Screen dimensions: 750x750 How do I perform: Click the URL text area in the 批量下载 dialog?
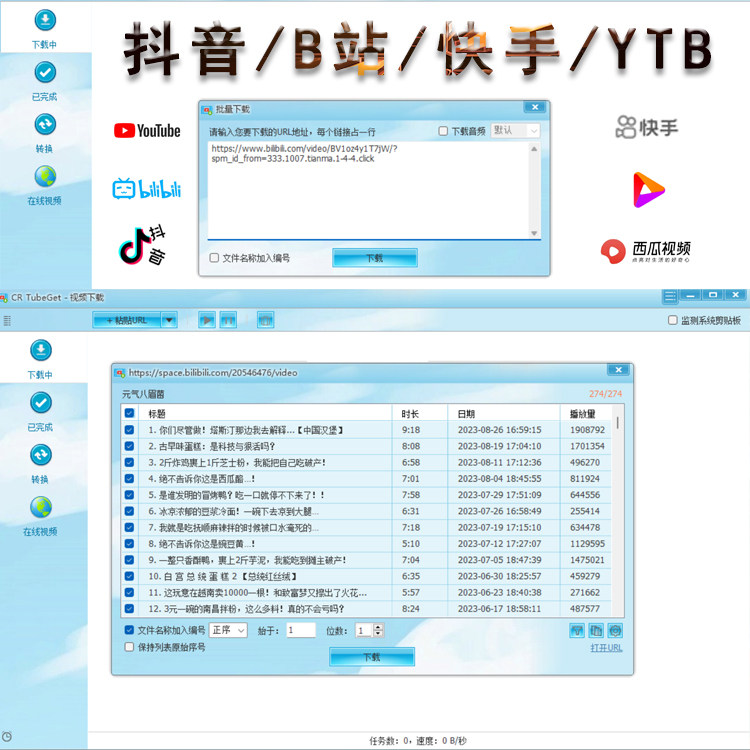point(369,189)
